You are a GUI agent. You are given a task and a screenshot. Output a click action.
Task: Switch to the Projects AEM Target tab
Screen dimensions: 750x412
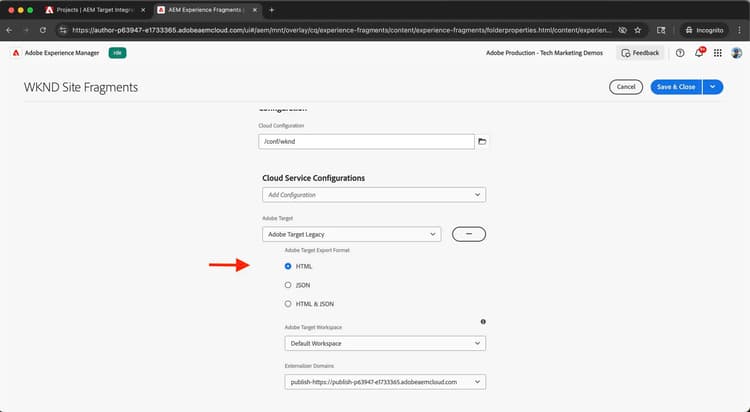(x=93, y=10)
